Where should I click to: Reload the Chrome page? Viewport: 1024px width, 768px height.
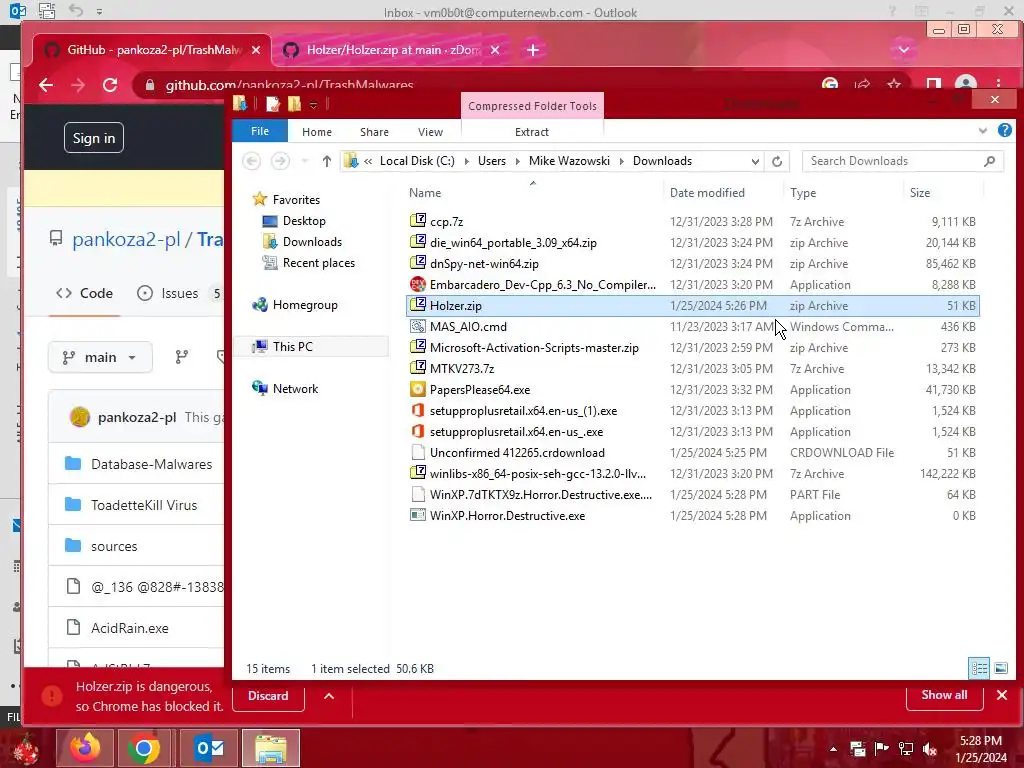click(x=110, y=85)
